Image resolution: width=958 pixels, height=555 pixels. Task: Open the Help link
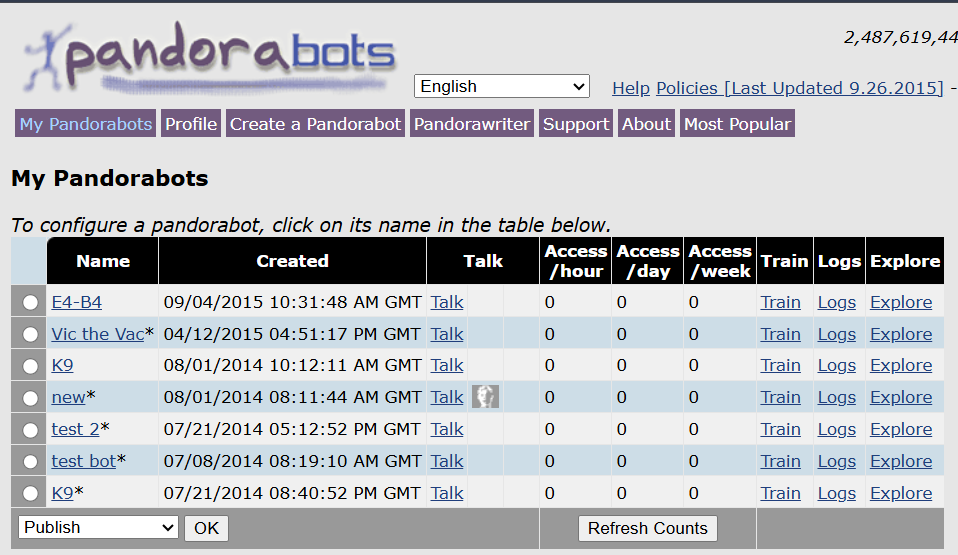pos(631,88)
